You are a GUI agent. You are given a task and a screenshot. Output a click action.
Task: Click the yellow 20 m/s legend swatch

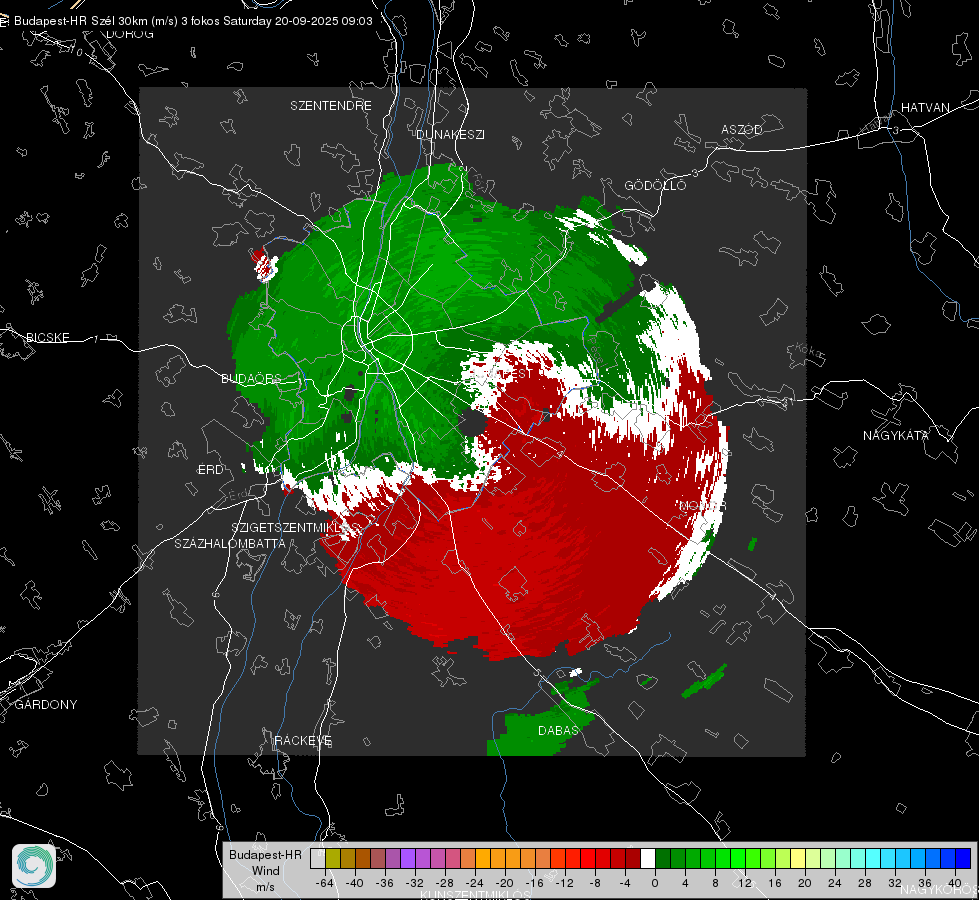coord(798,859)
